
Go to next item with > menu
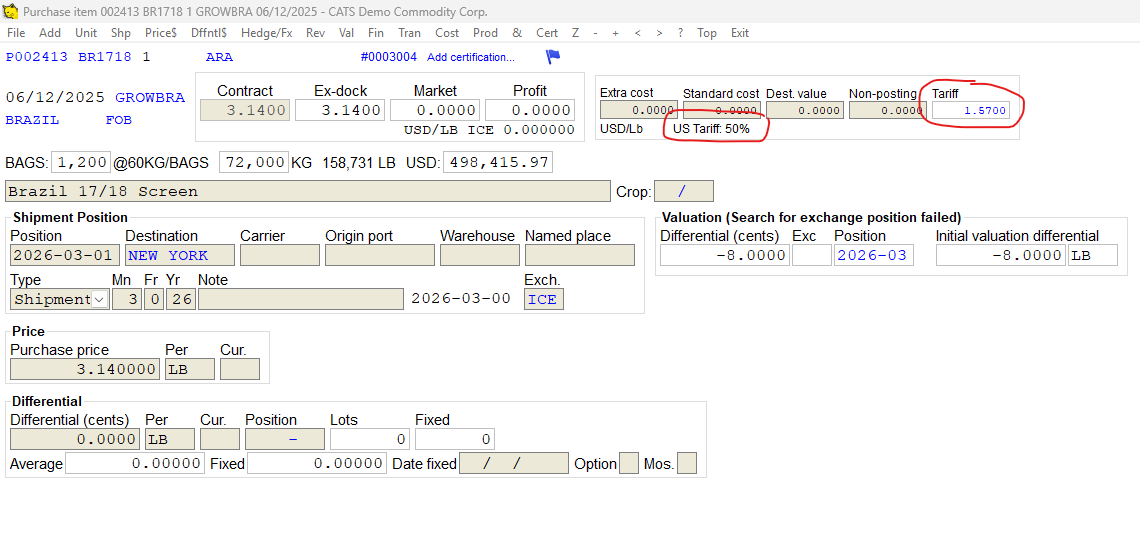(659, 33)
